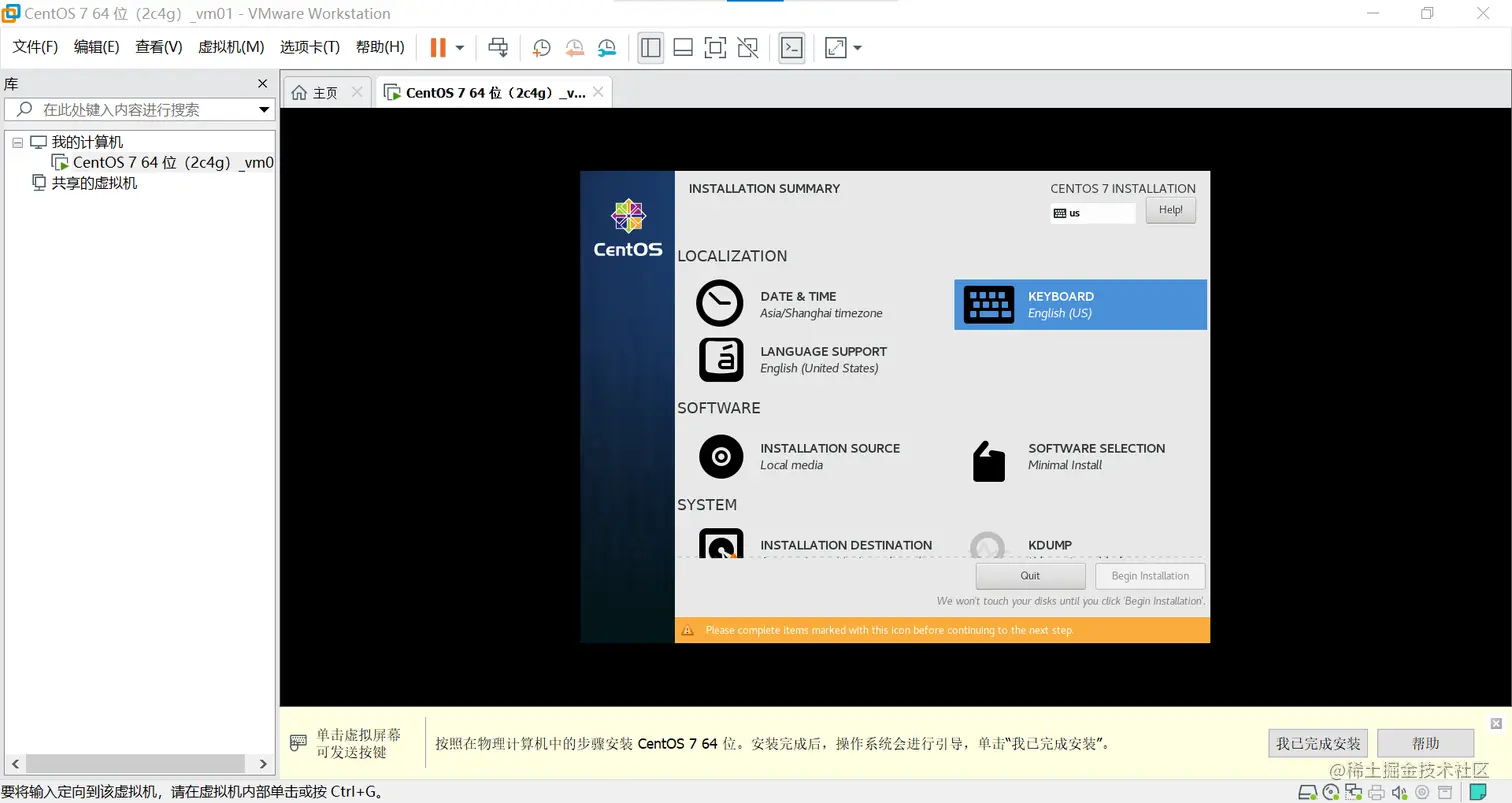Click the sound card status bar icon
Screen dimensions: 1512x803
[x=1400, y=793]
